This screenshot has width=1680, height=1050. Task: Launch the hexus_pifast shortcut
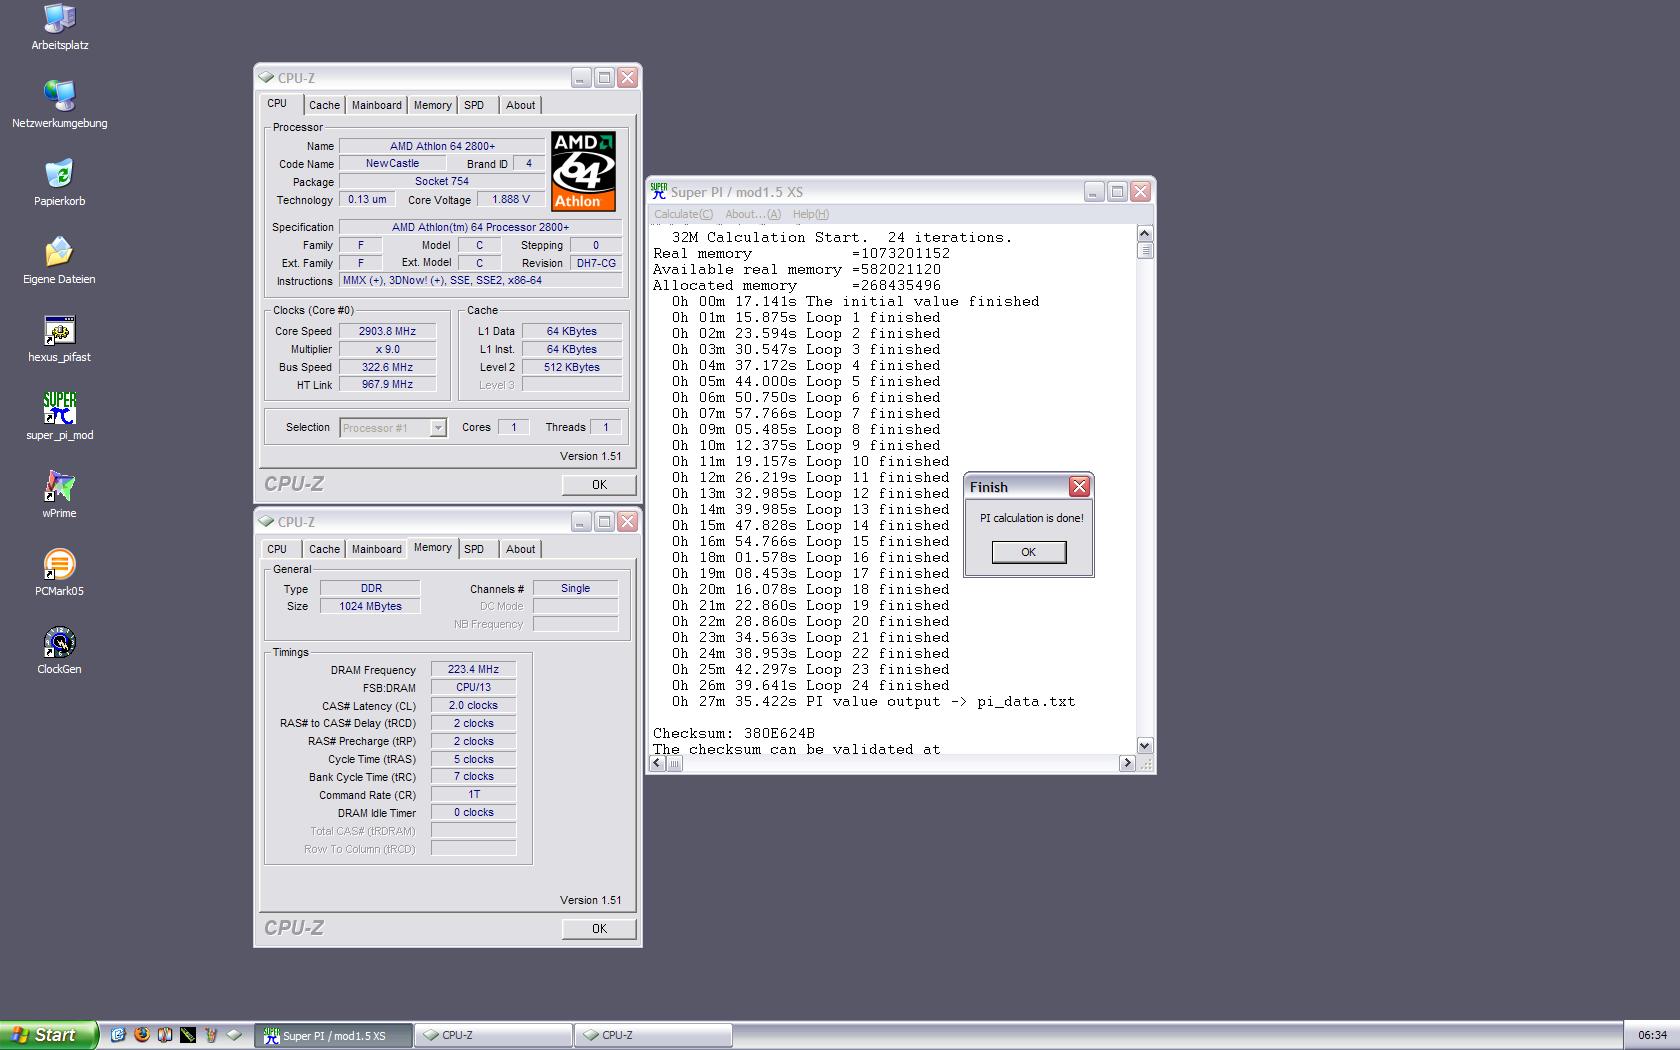(x=59, y=338)
